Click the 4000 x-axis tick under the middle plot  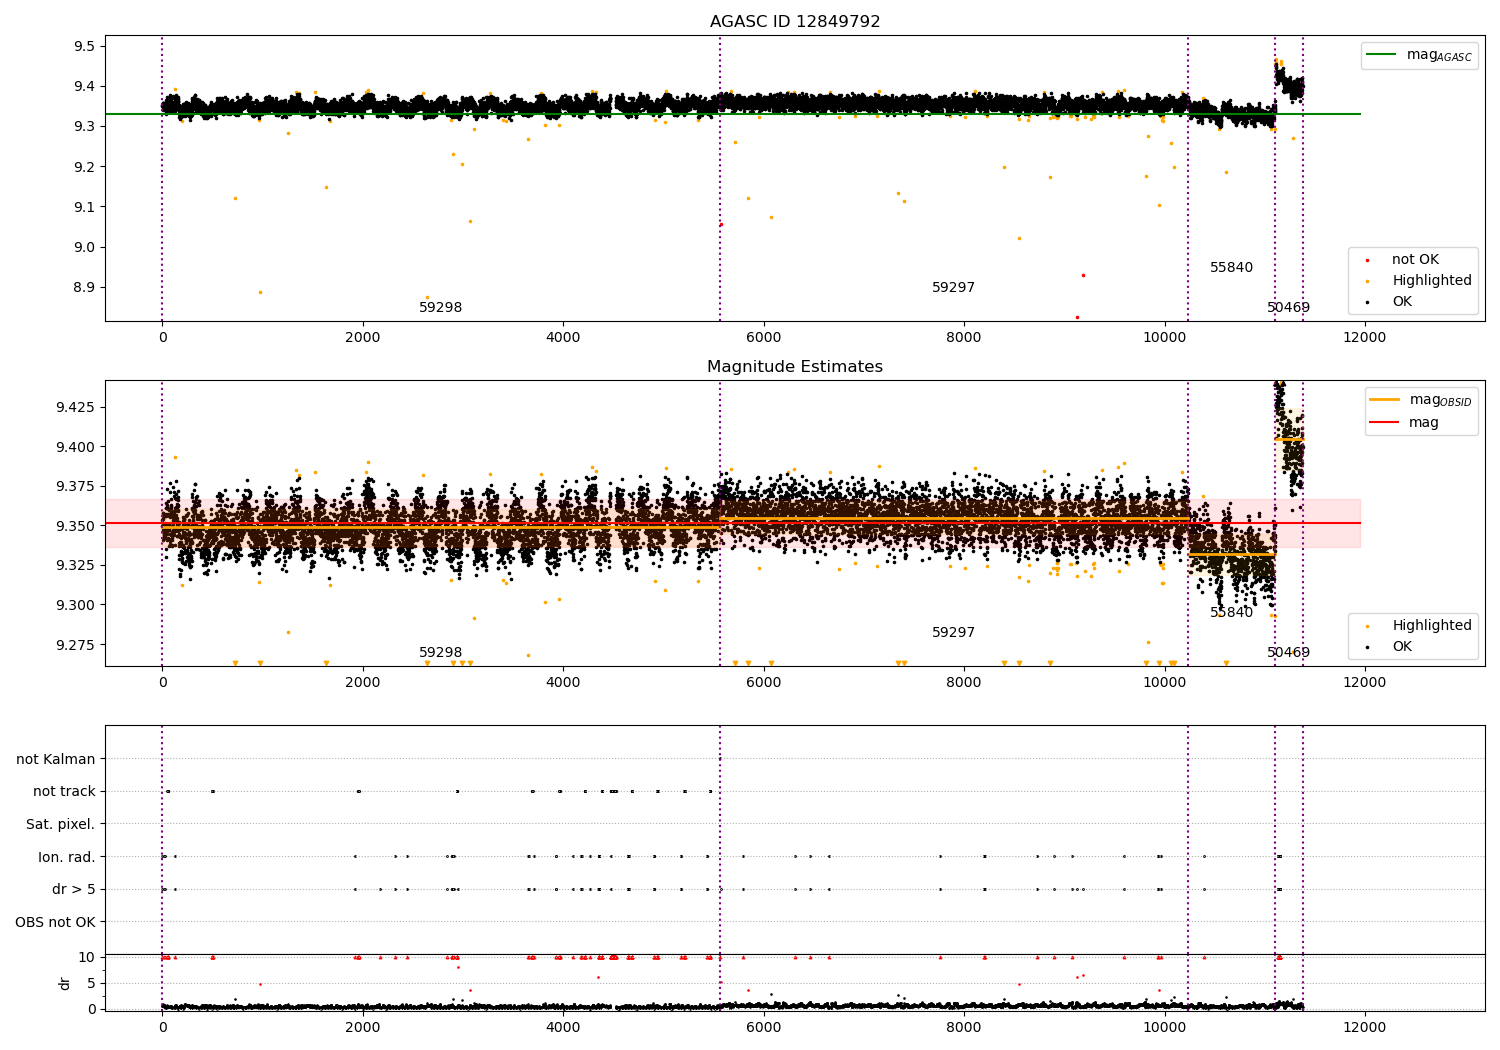click(x=563, y=683)
